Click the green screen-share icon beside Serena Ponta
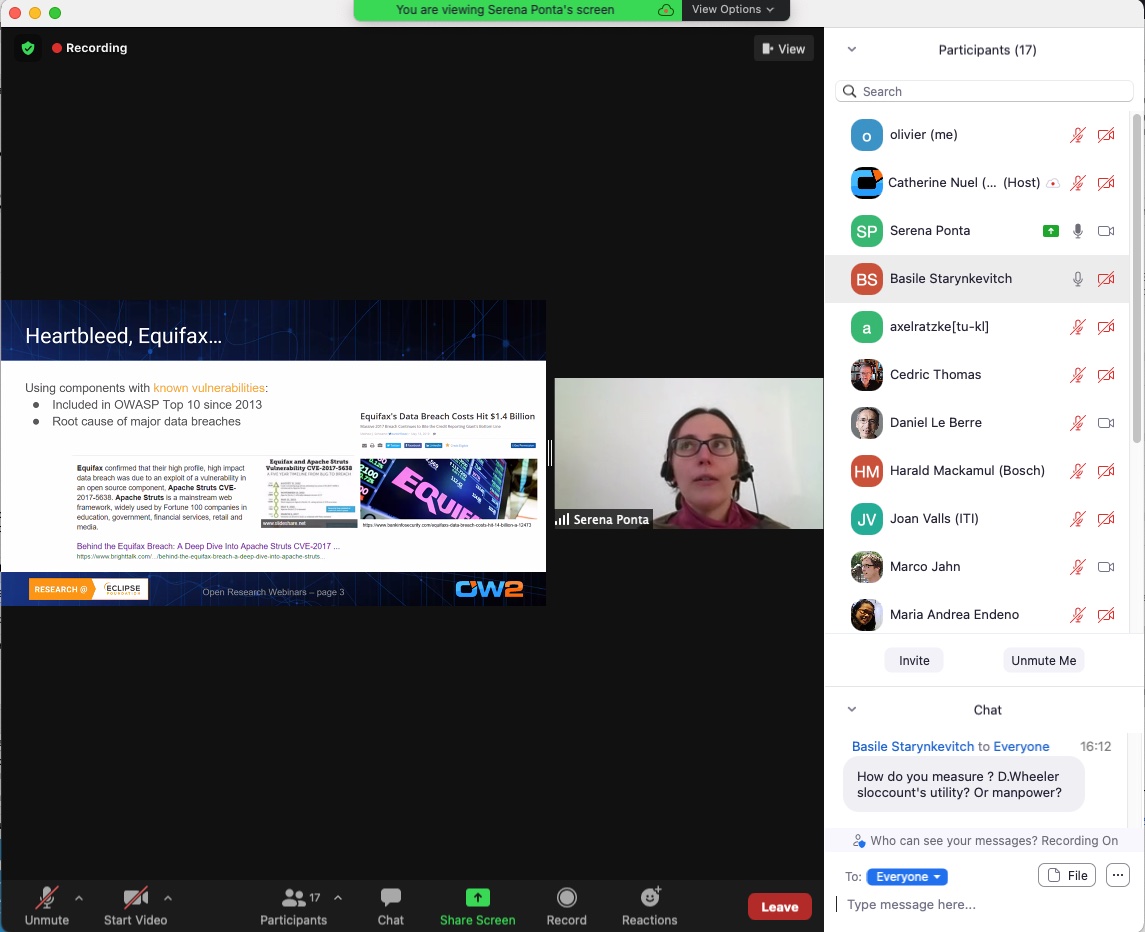Image resolution: width=1145 pixels, height=932 pixels. pos(1050,231)
